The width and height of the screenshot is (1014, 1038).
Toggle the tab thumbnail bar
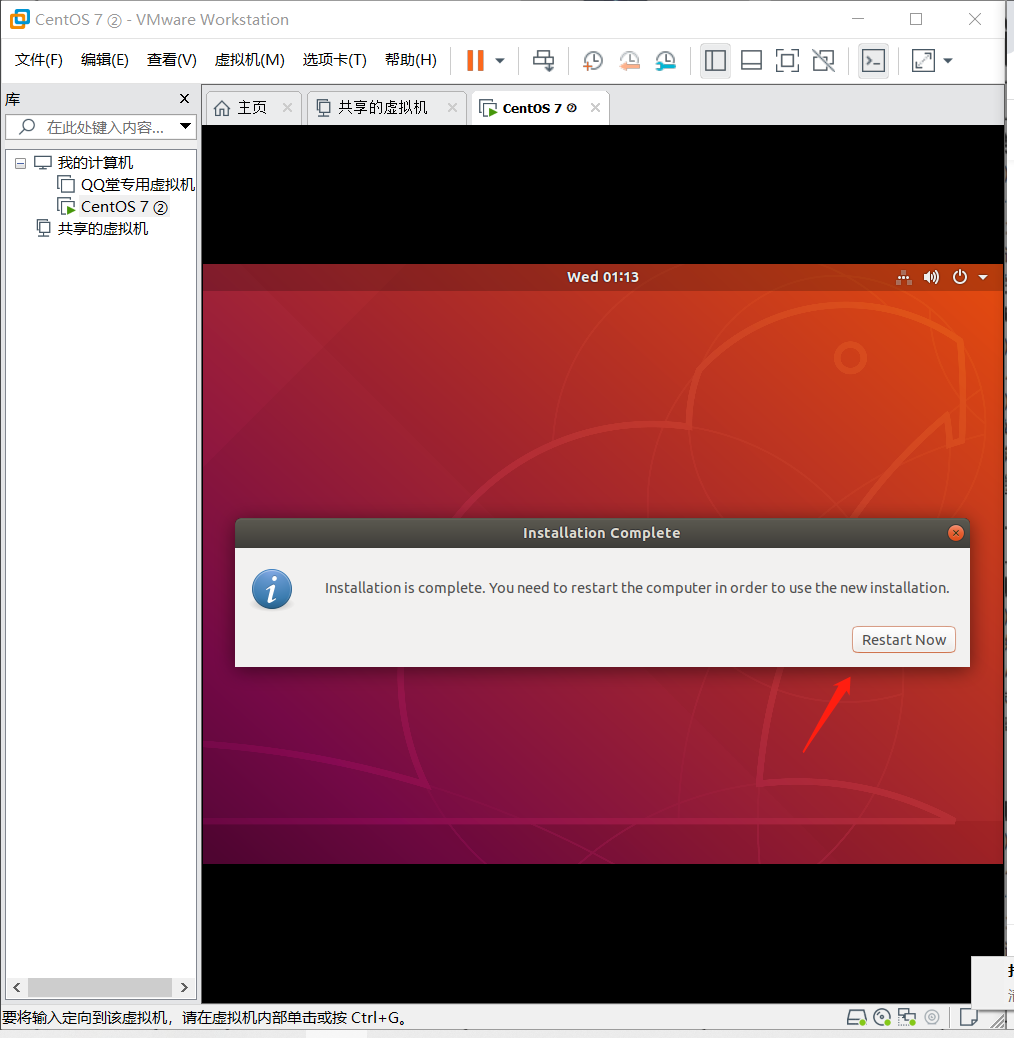(751, 60)
